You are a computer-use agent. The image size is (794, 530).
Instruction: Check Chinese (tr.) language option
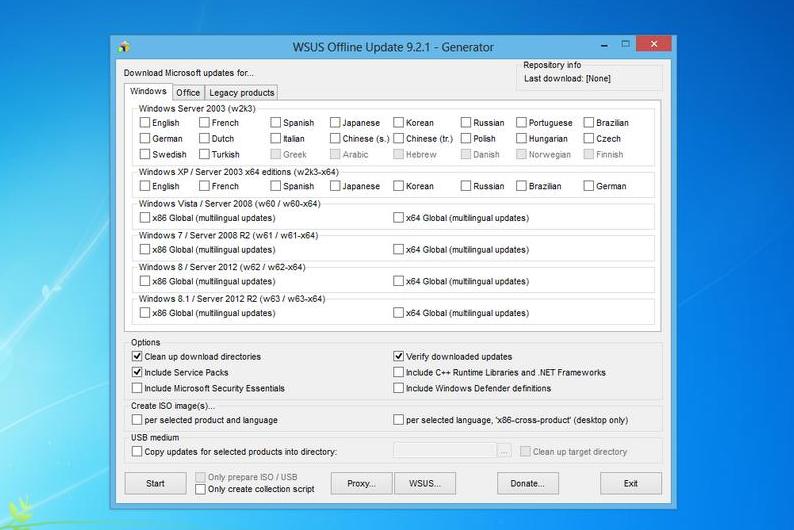399,138
